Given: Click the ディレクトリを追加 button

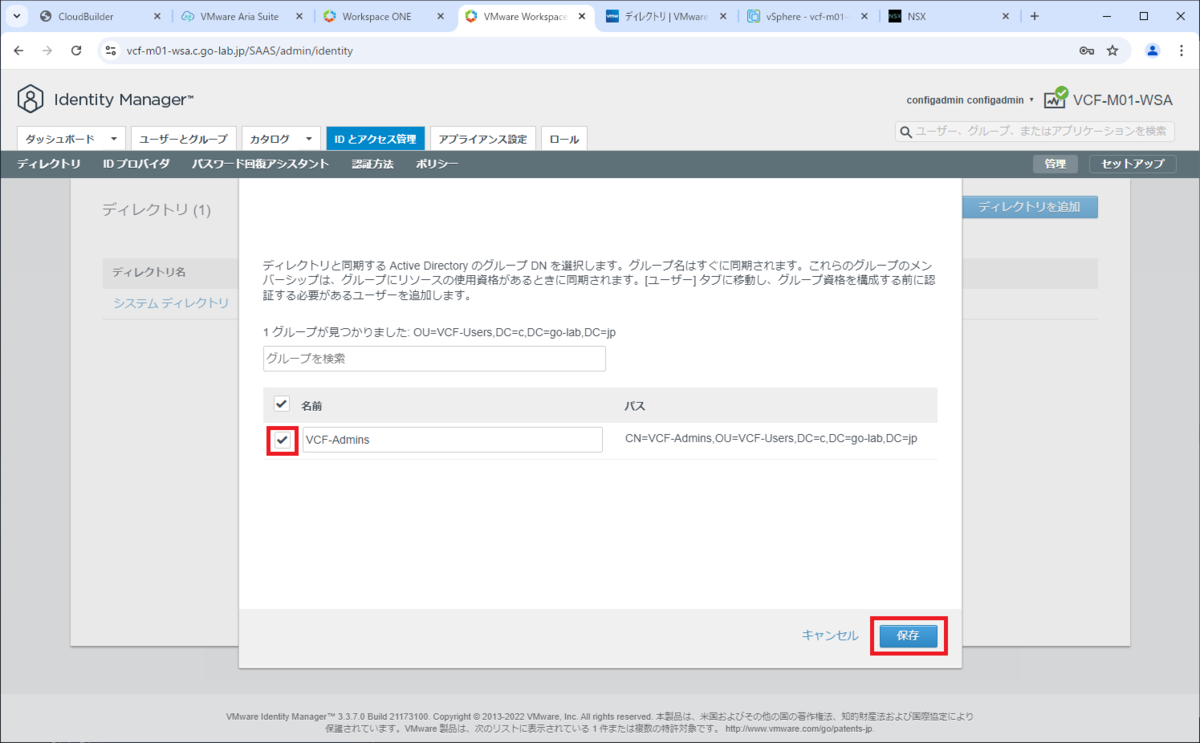Looking at the screenshot, I should (1029, 207).
